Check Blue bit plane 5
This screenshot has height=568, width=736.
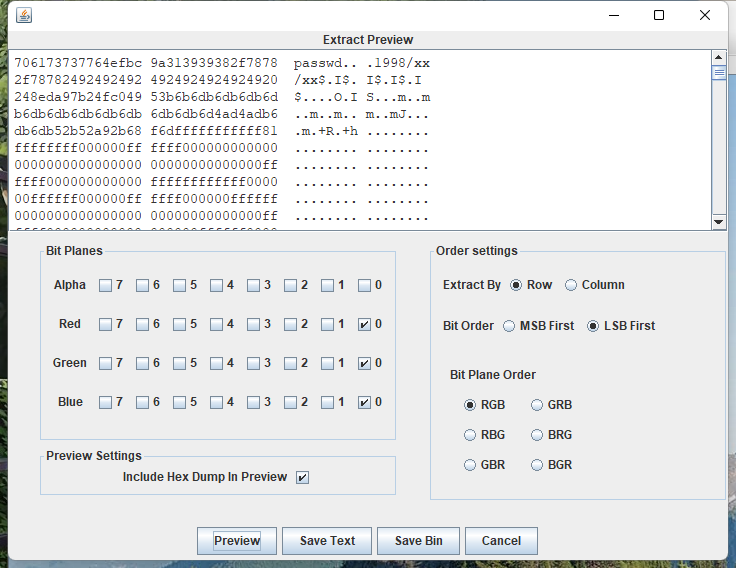(x=179, y=402)
